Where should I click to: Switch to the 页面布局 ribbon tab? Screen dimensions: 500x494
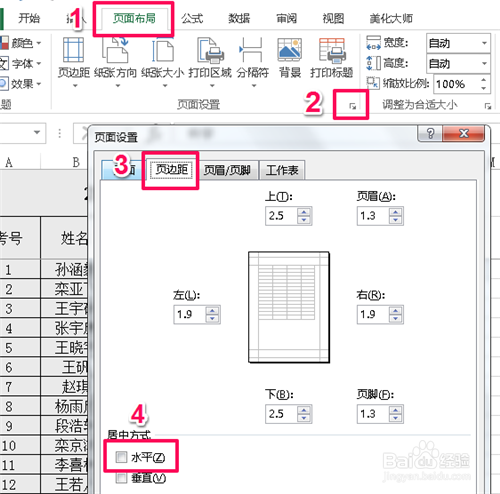(x=134, y=18)
